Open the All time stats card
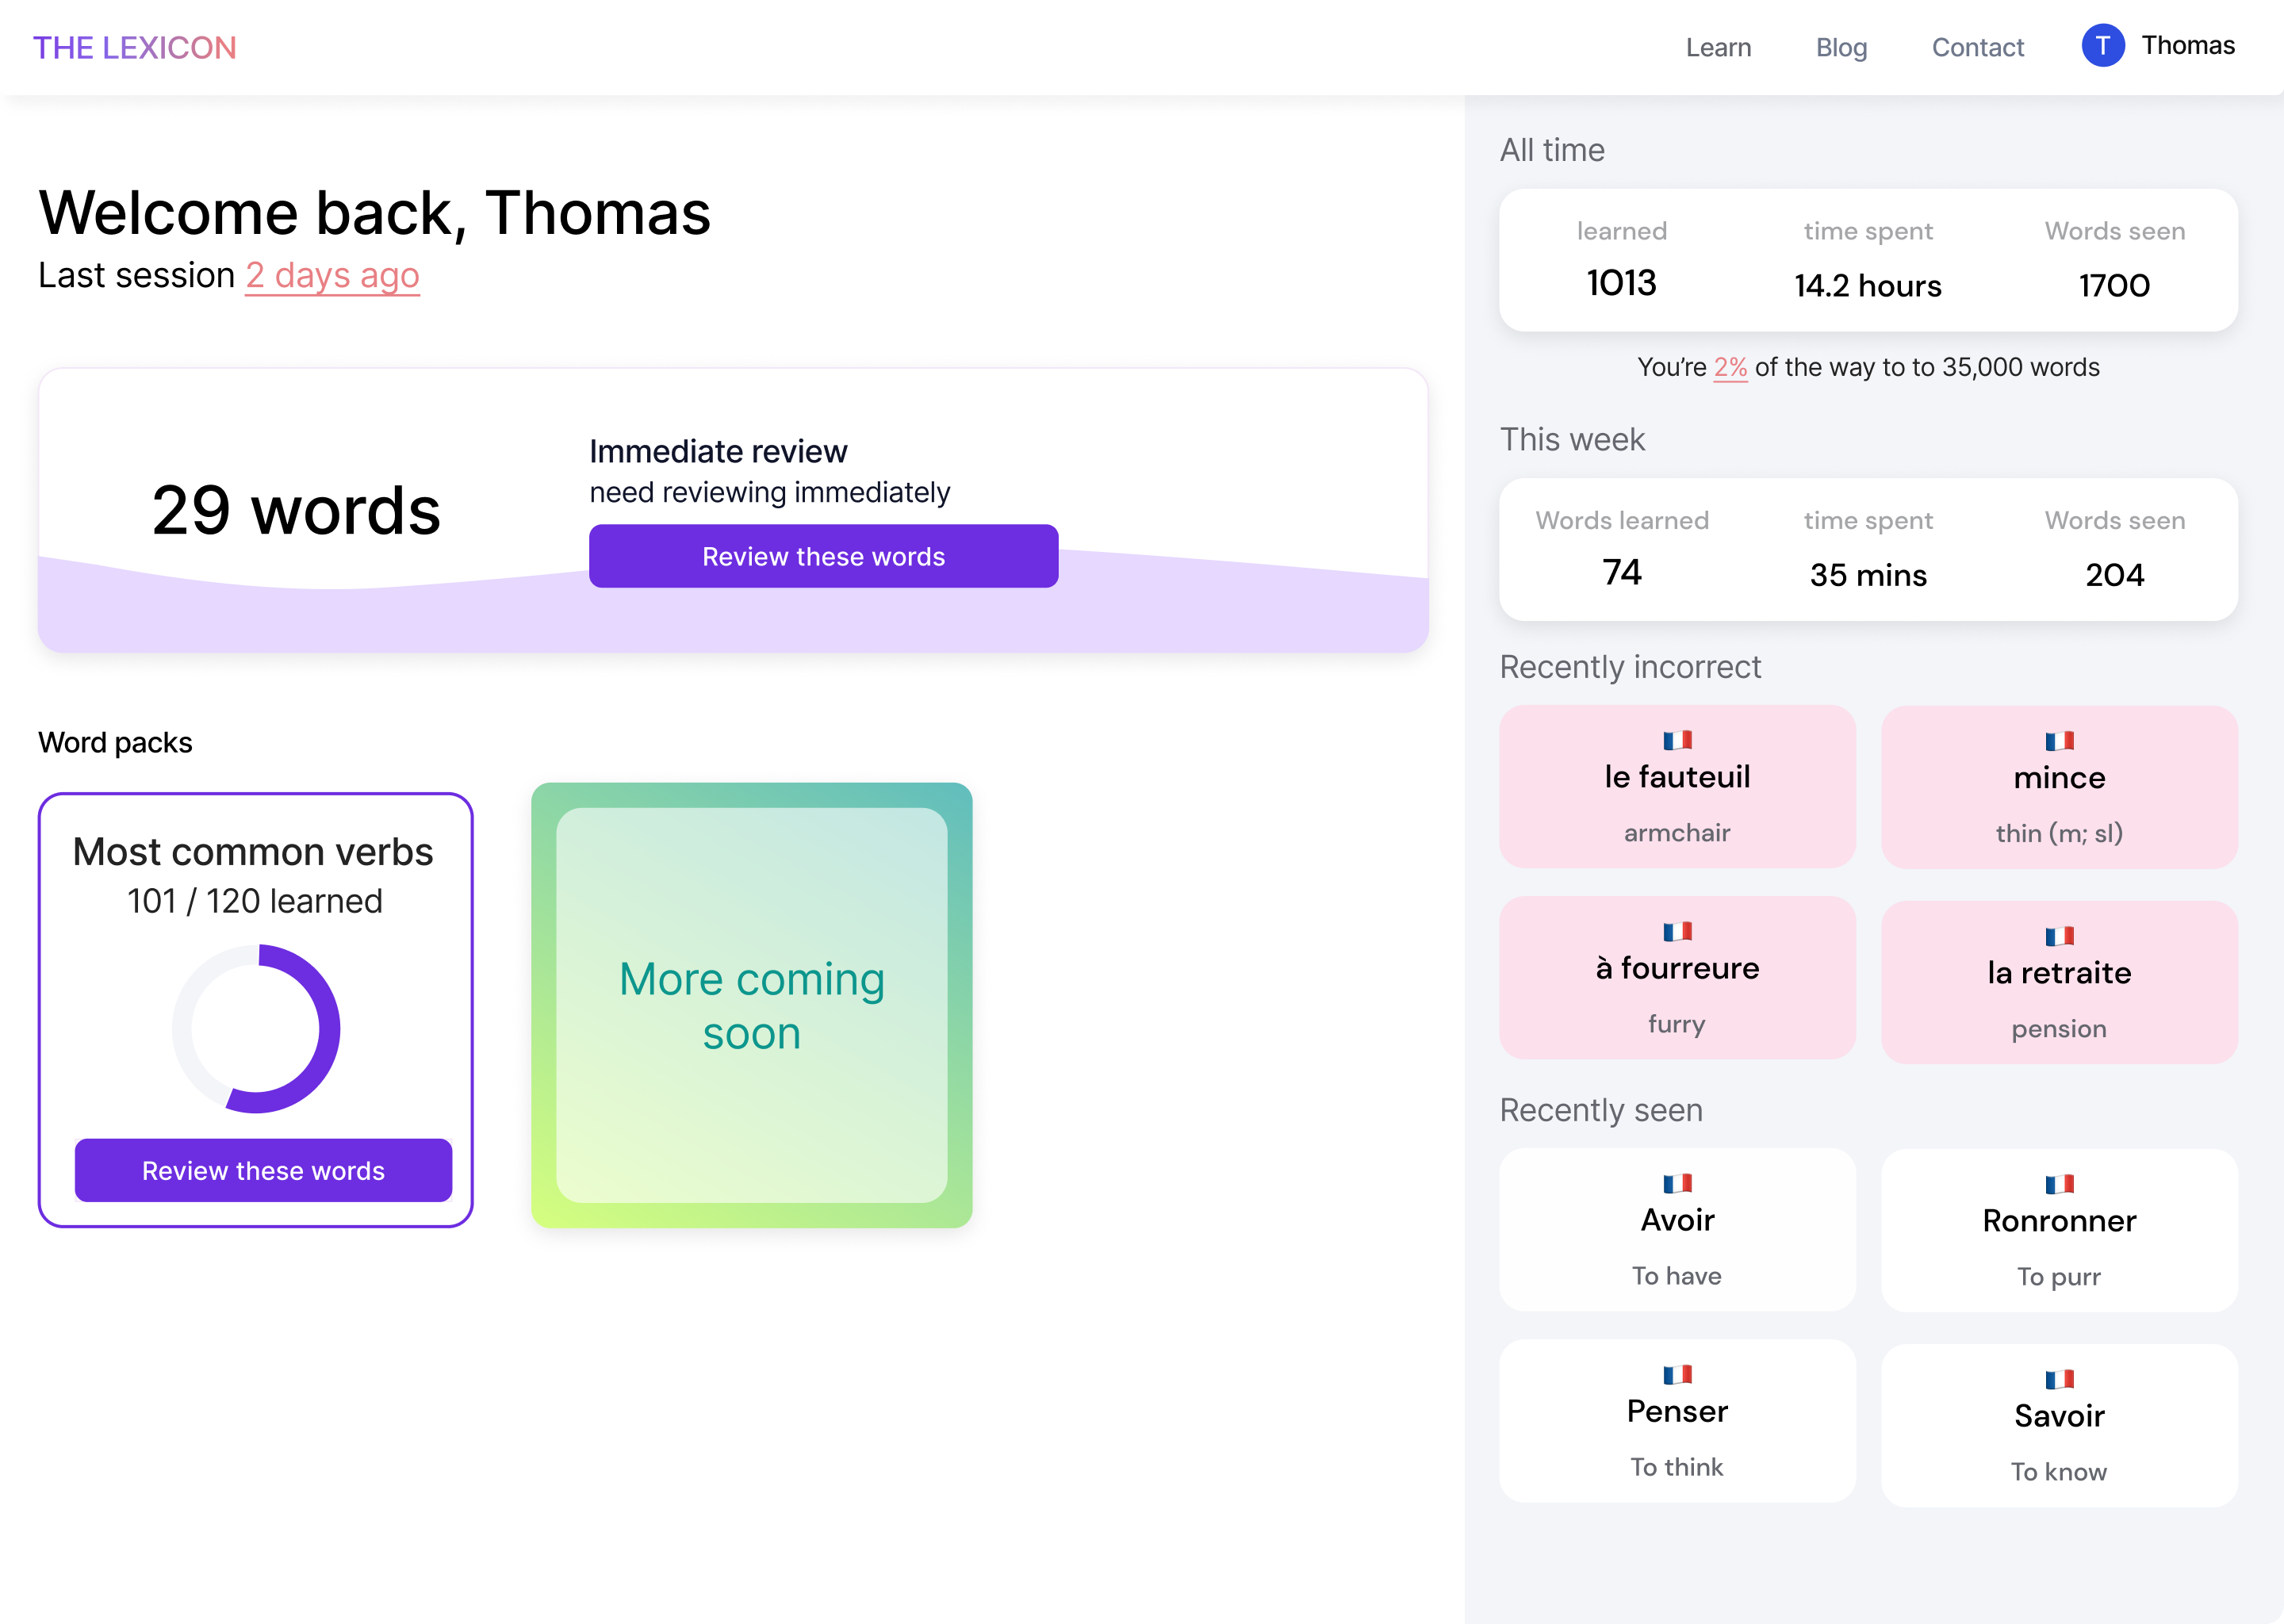 pos(1868,260)
